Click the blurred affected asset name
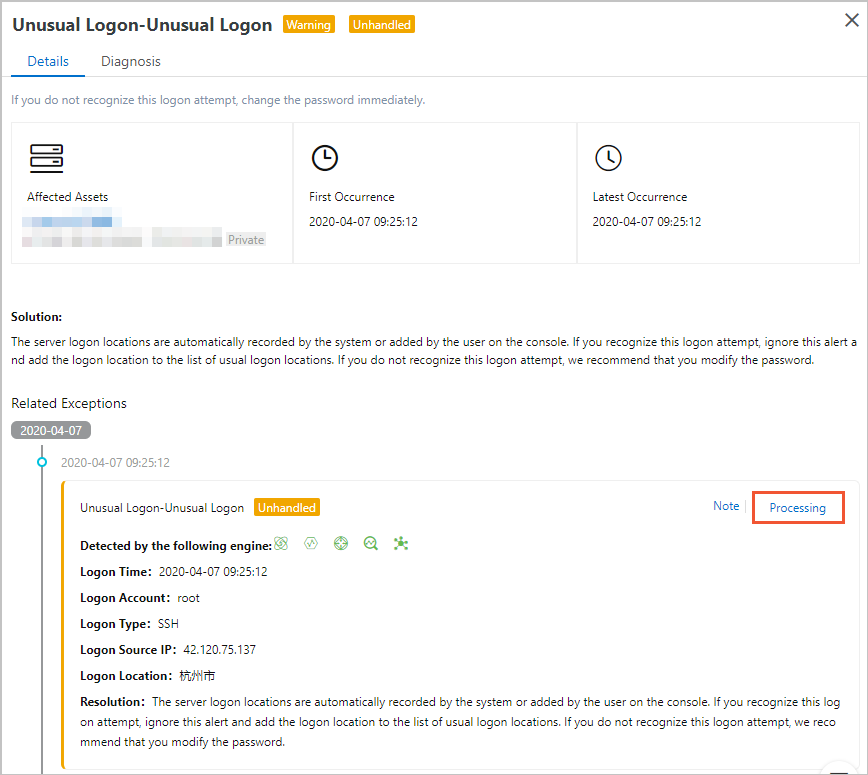Viewport: 868px width, 775px height. tap(72, 222)
